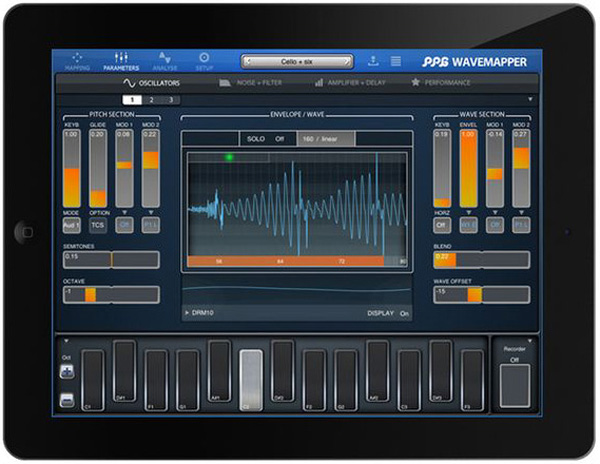Adjust Wave Section MOD 2 slider
The height and width of the screenshot is (464, 600).
tap(521, 168)
